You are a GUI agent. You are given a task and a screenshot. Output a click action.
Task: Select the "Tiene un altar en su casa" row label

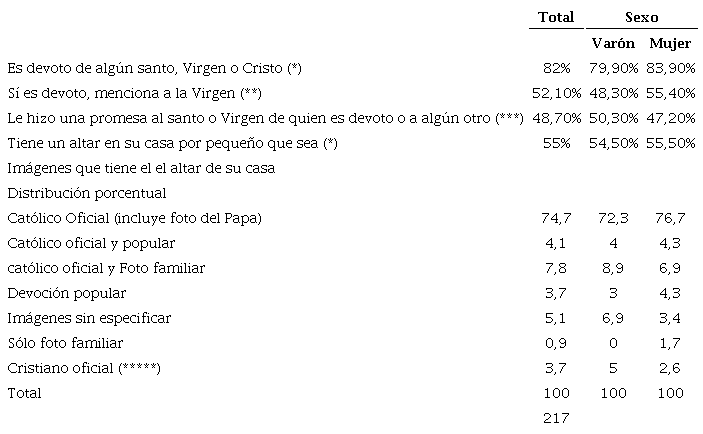click(x=172, y=144)
